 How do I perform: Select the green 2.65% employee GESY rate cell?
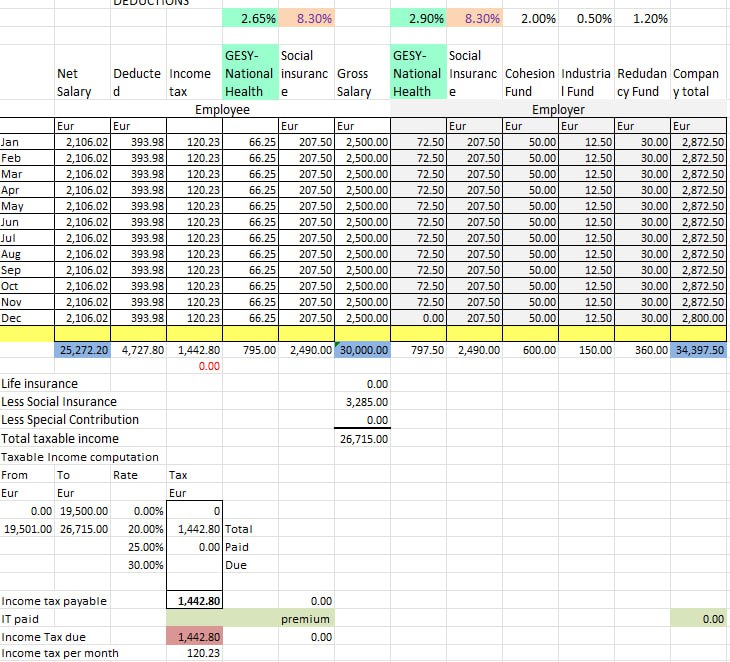click(250, 19)
